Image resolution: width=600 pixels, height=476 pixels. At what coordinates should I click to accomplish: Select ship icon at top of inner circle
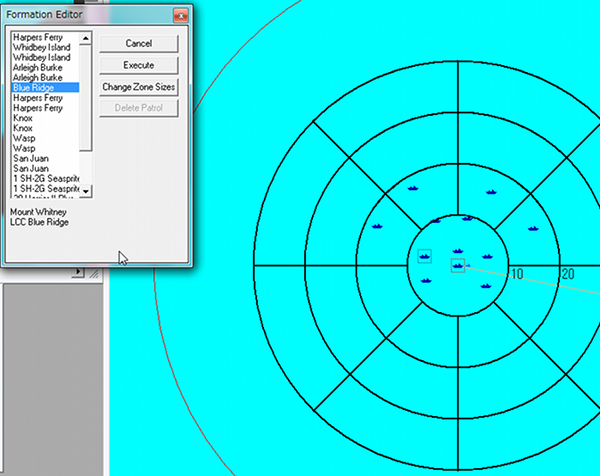tap(467, 218)
